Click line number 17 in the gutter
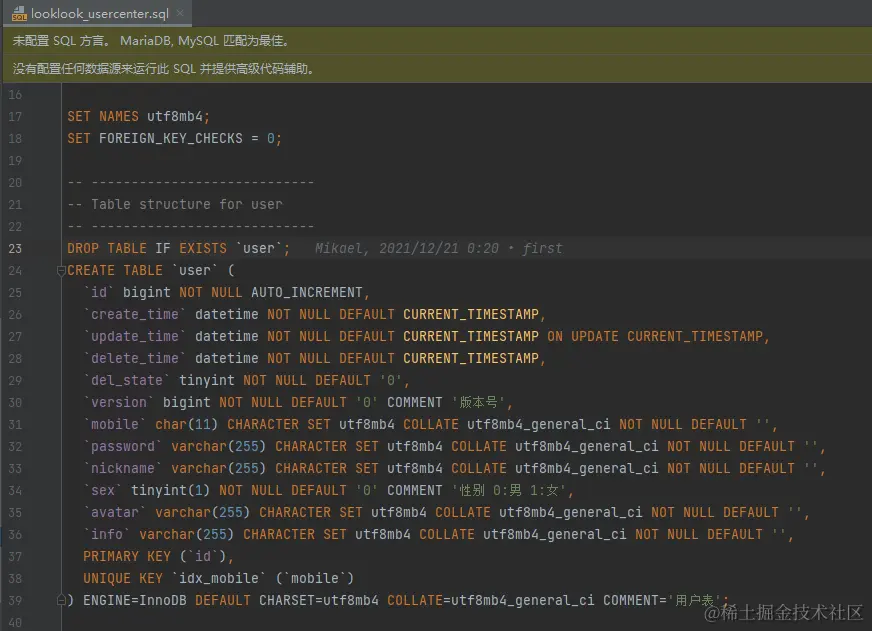 coord(15,117)
